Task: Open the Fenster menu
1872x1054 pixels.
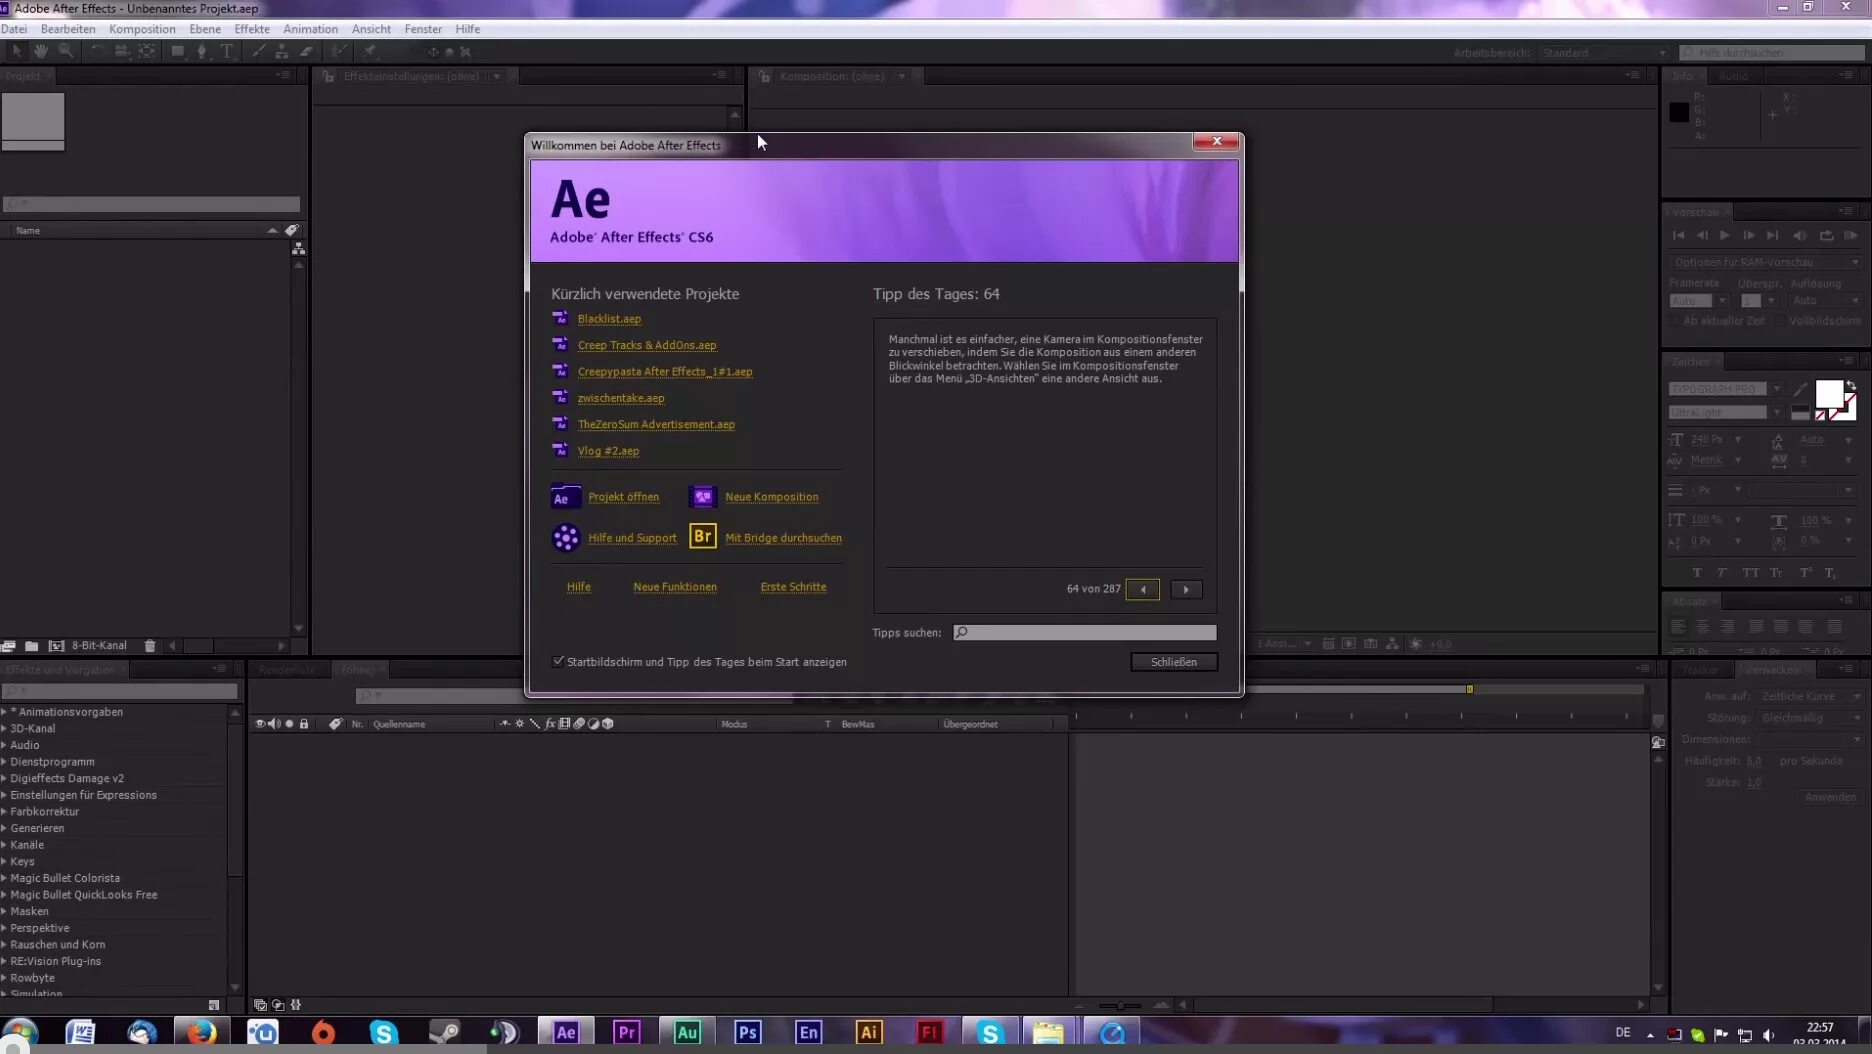Action: click(423, 29)
